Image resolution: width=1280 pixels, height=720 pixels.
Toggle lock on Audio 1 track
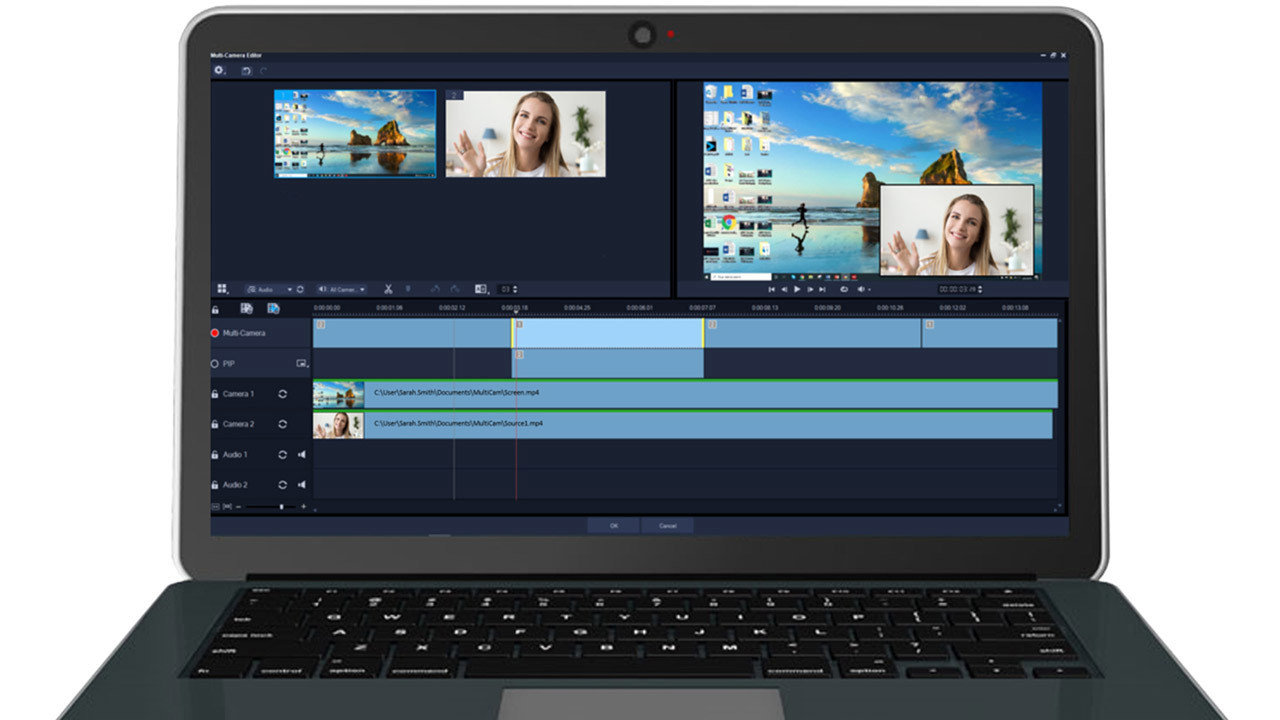[214, 455]
